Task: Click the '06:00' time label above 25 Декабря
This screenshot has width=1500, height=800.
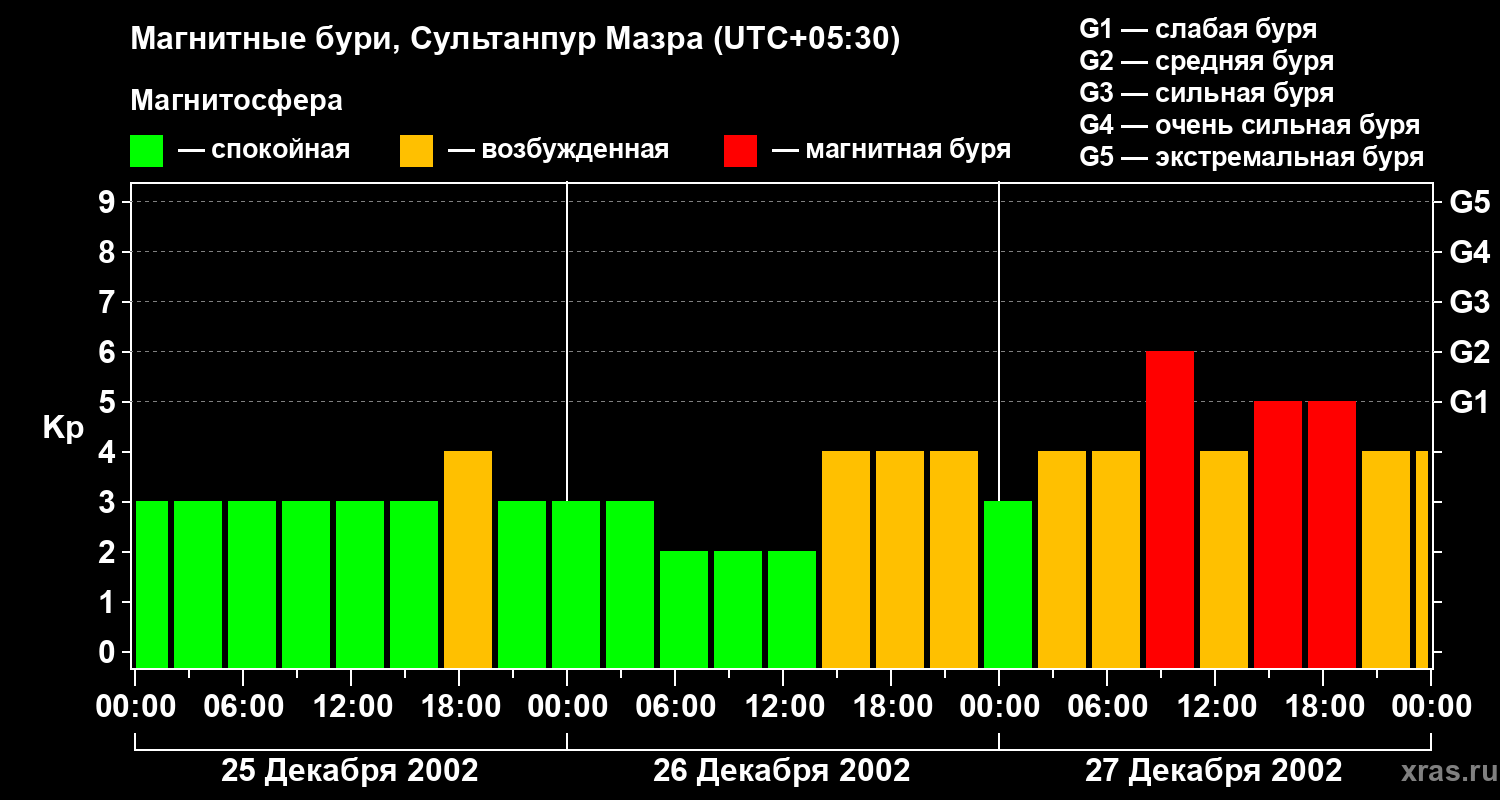Action: pos(244,707)
